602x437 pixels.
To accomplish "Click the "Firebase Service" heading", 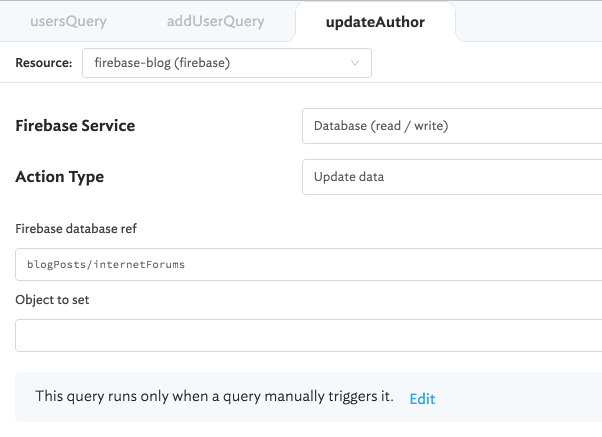I will pos(75,126).
